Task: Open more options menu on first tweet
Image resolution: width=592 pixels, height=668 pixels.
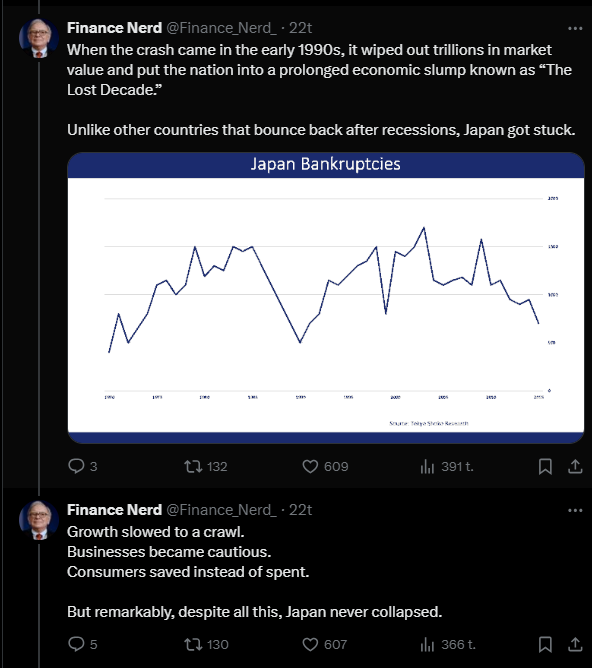Action: (x=575, y=29)
